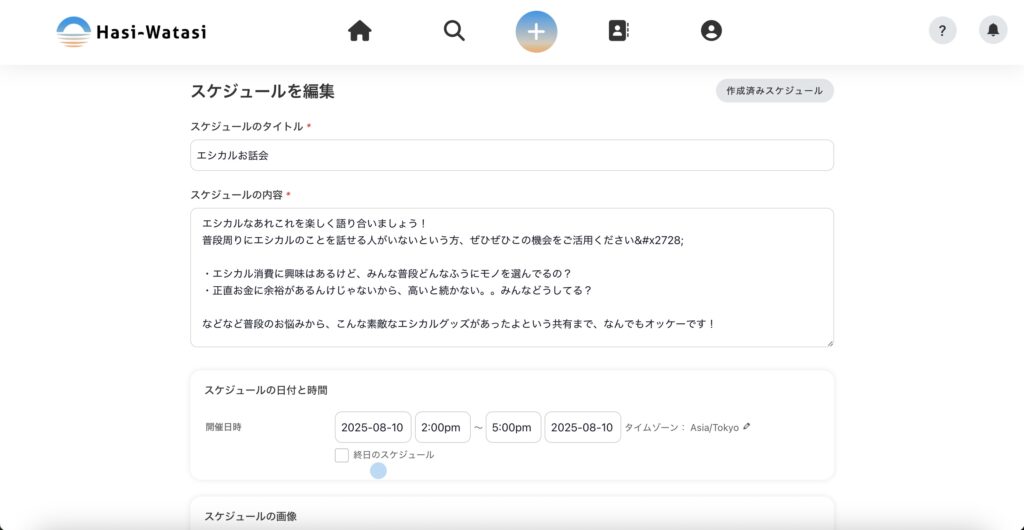The height and width of the screenshot is (530, 1024).
Task: Open notifications bell icon
Action: (x=992, y=31)
